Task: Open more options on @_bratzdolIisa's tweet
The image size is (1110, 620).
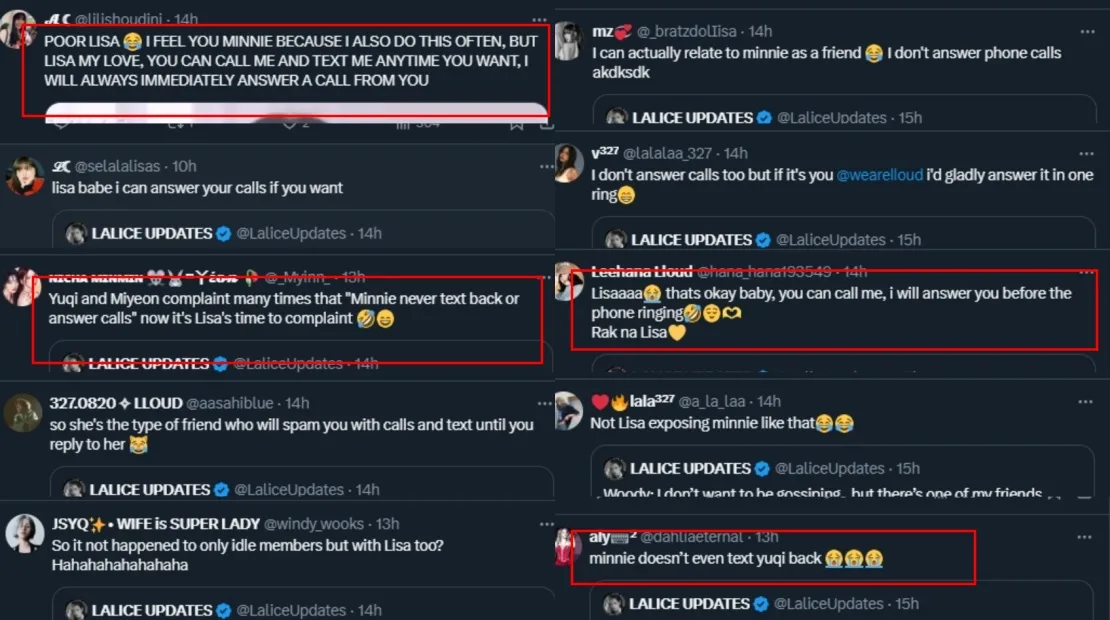Action: 1085,32
